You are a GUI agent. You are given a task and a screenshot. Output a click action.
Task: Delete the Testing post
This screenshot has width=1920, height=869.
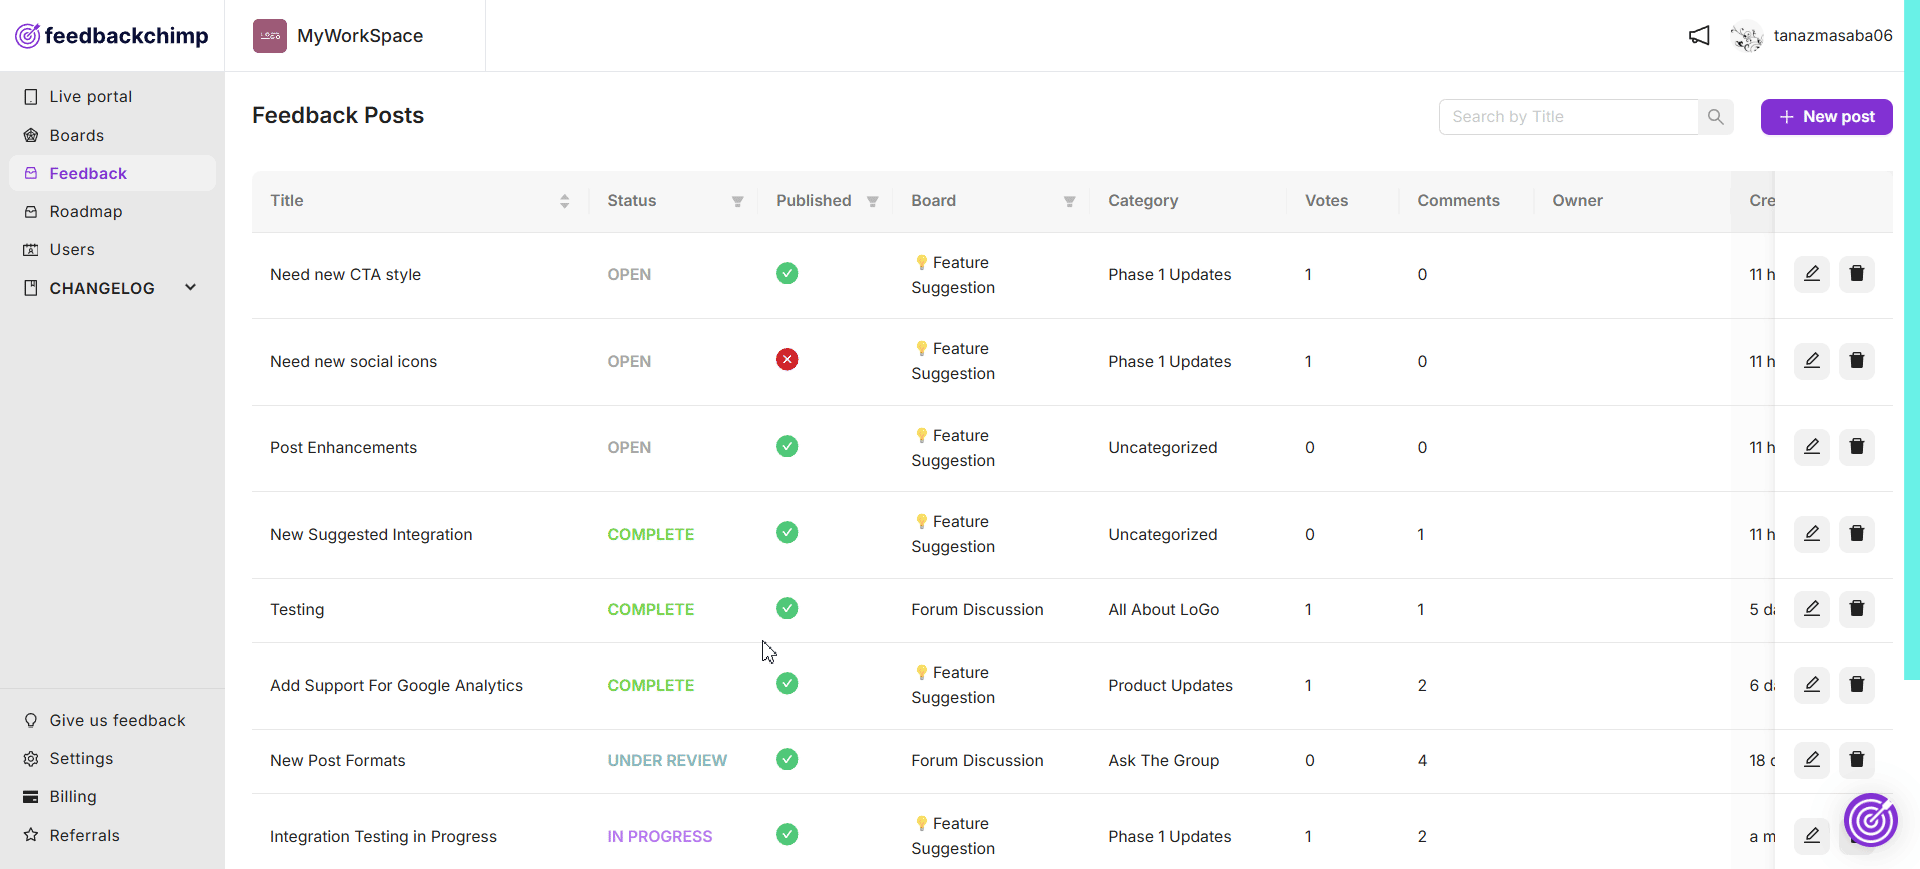click(1857, 609)
